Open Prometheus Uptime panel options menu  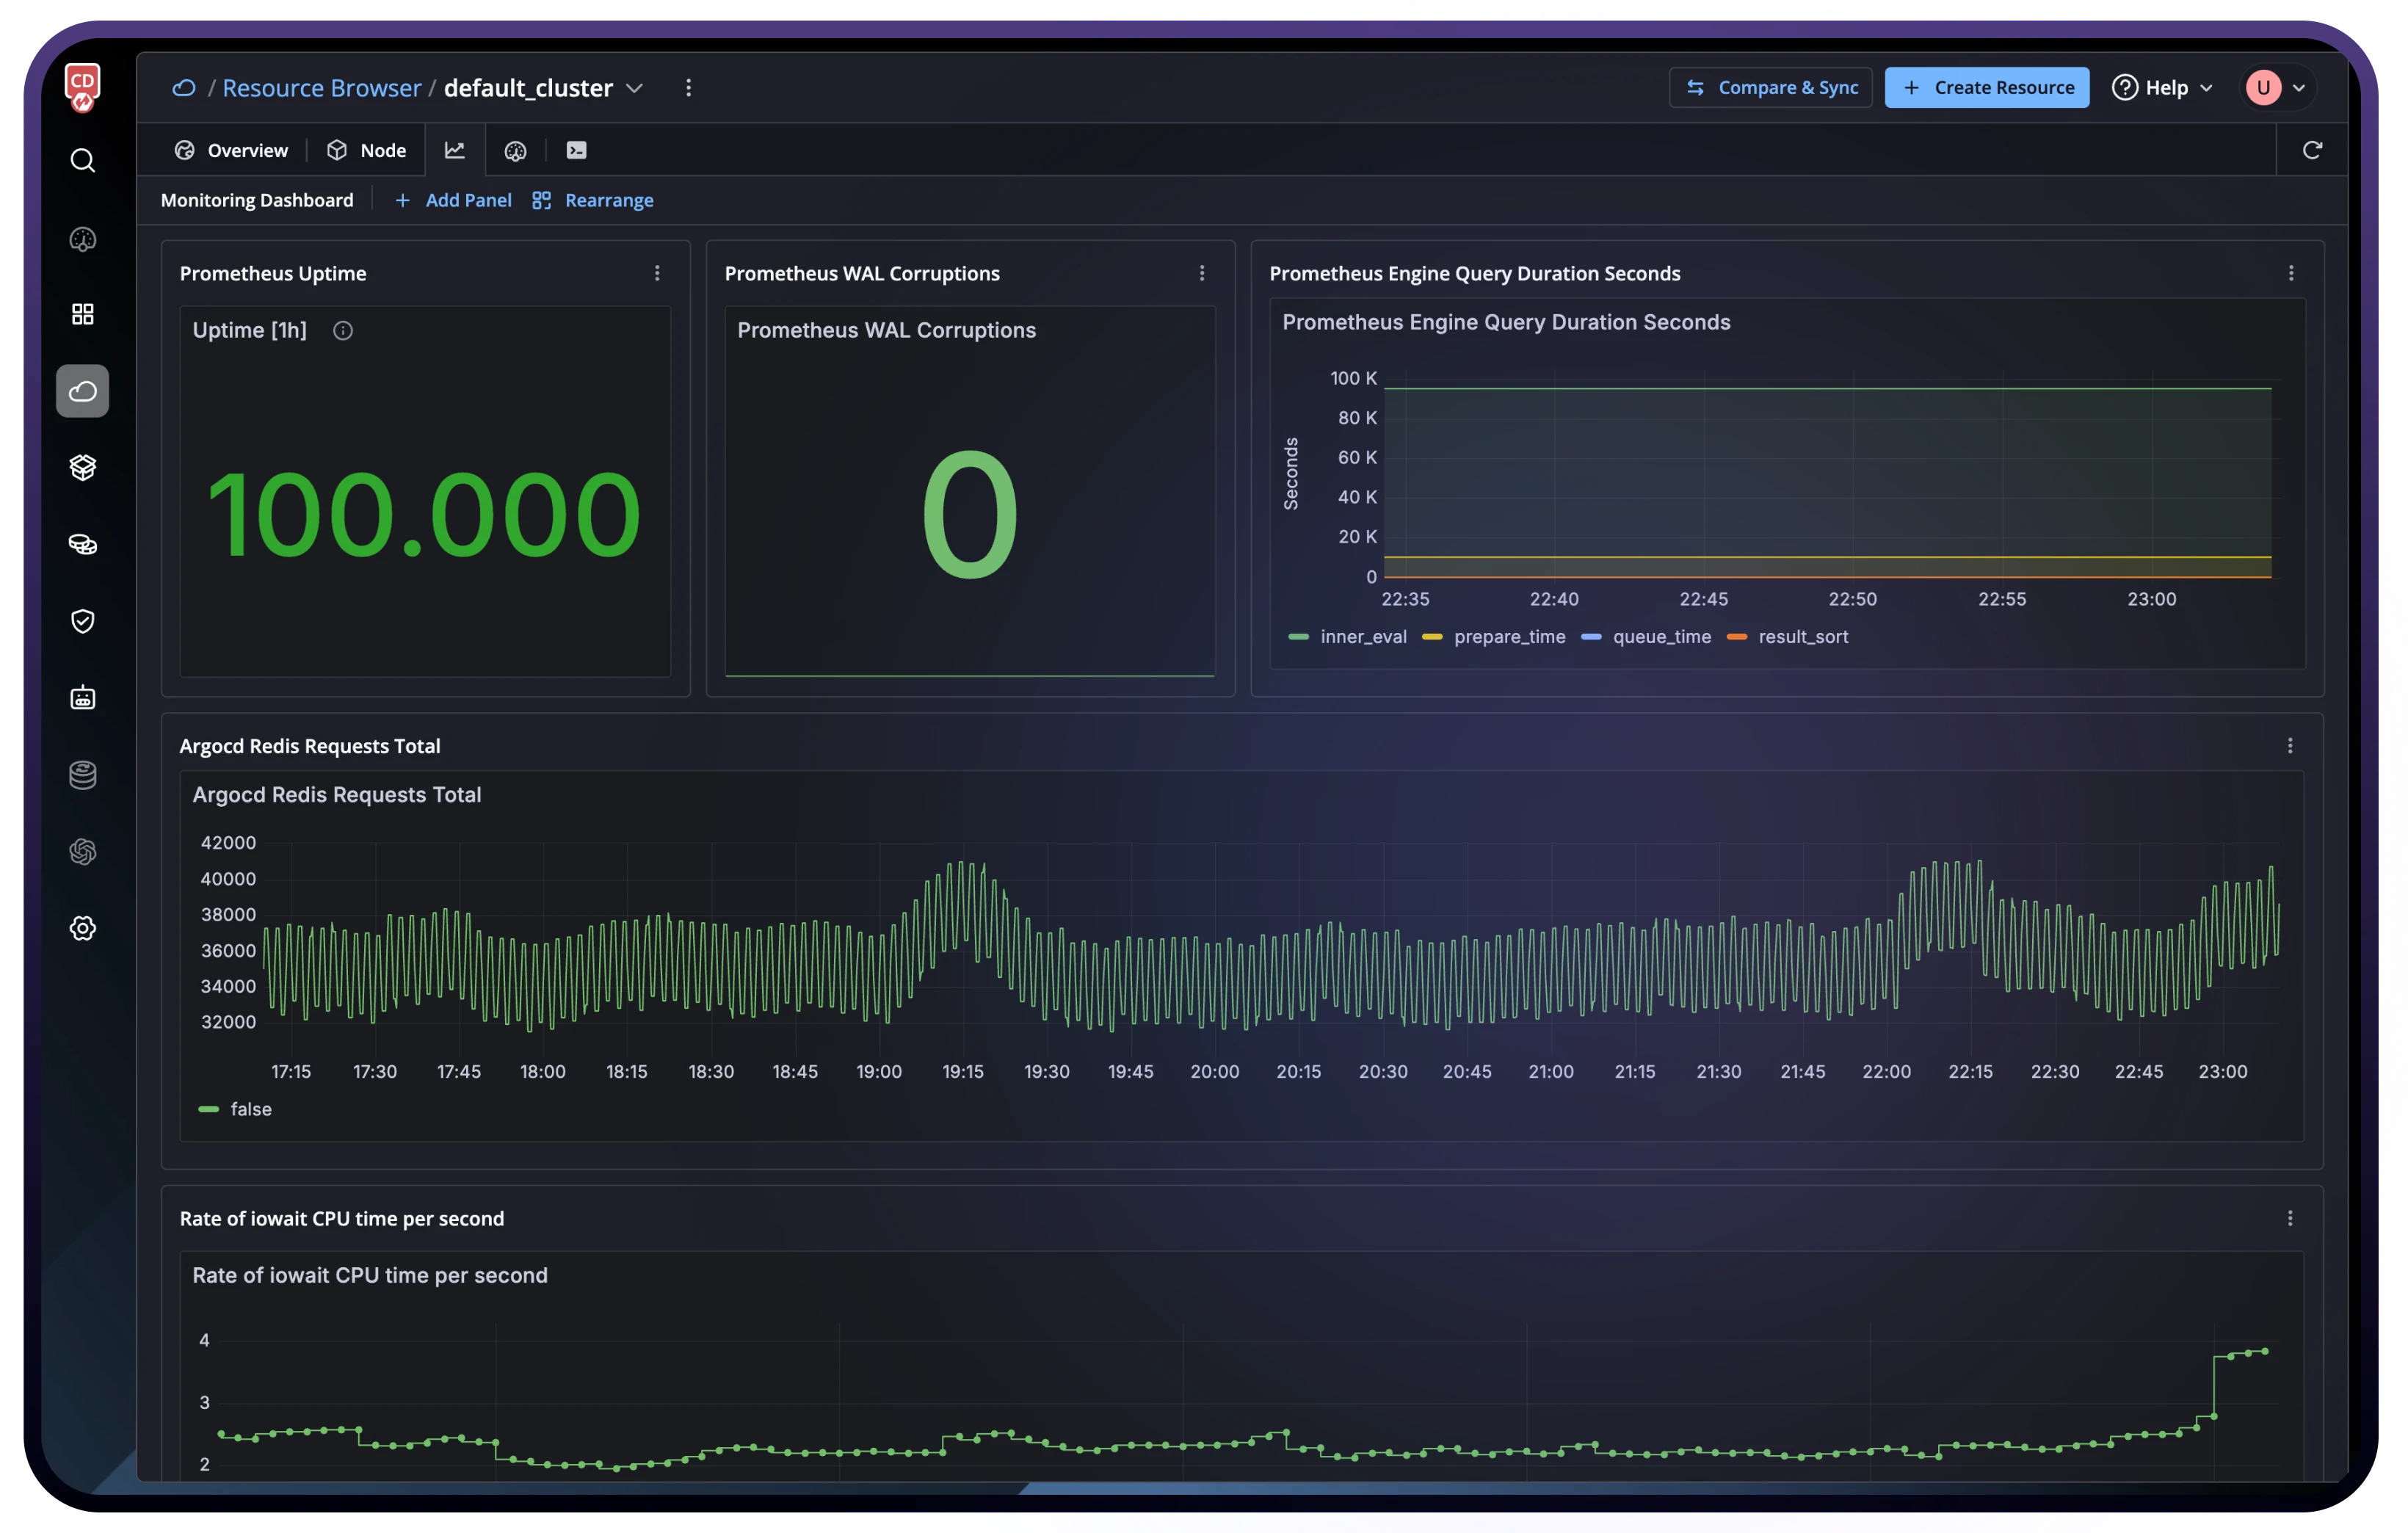[657, 273]
